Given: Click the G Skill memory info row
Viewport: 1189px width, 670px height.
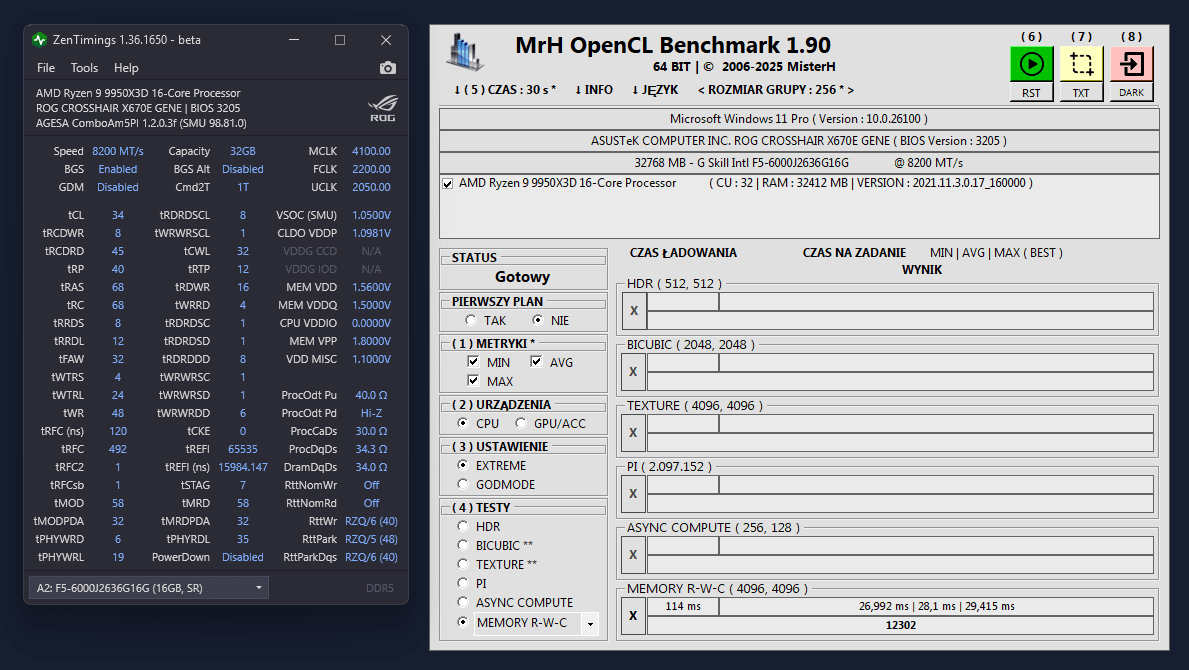Looking at the screenshot, I should (x=798, y=163).
